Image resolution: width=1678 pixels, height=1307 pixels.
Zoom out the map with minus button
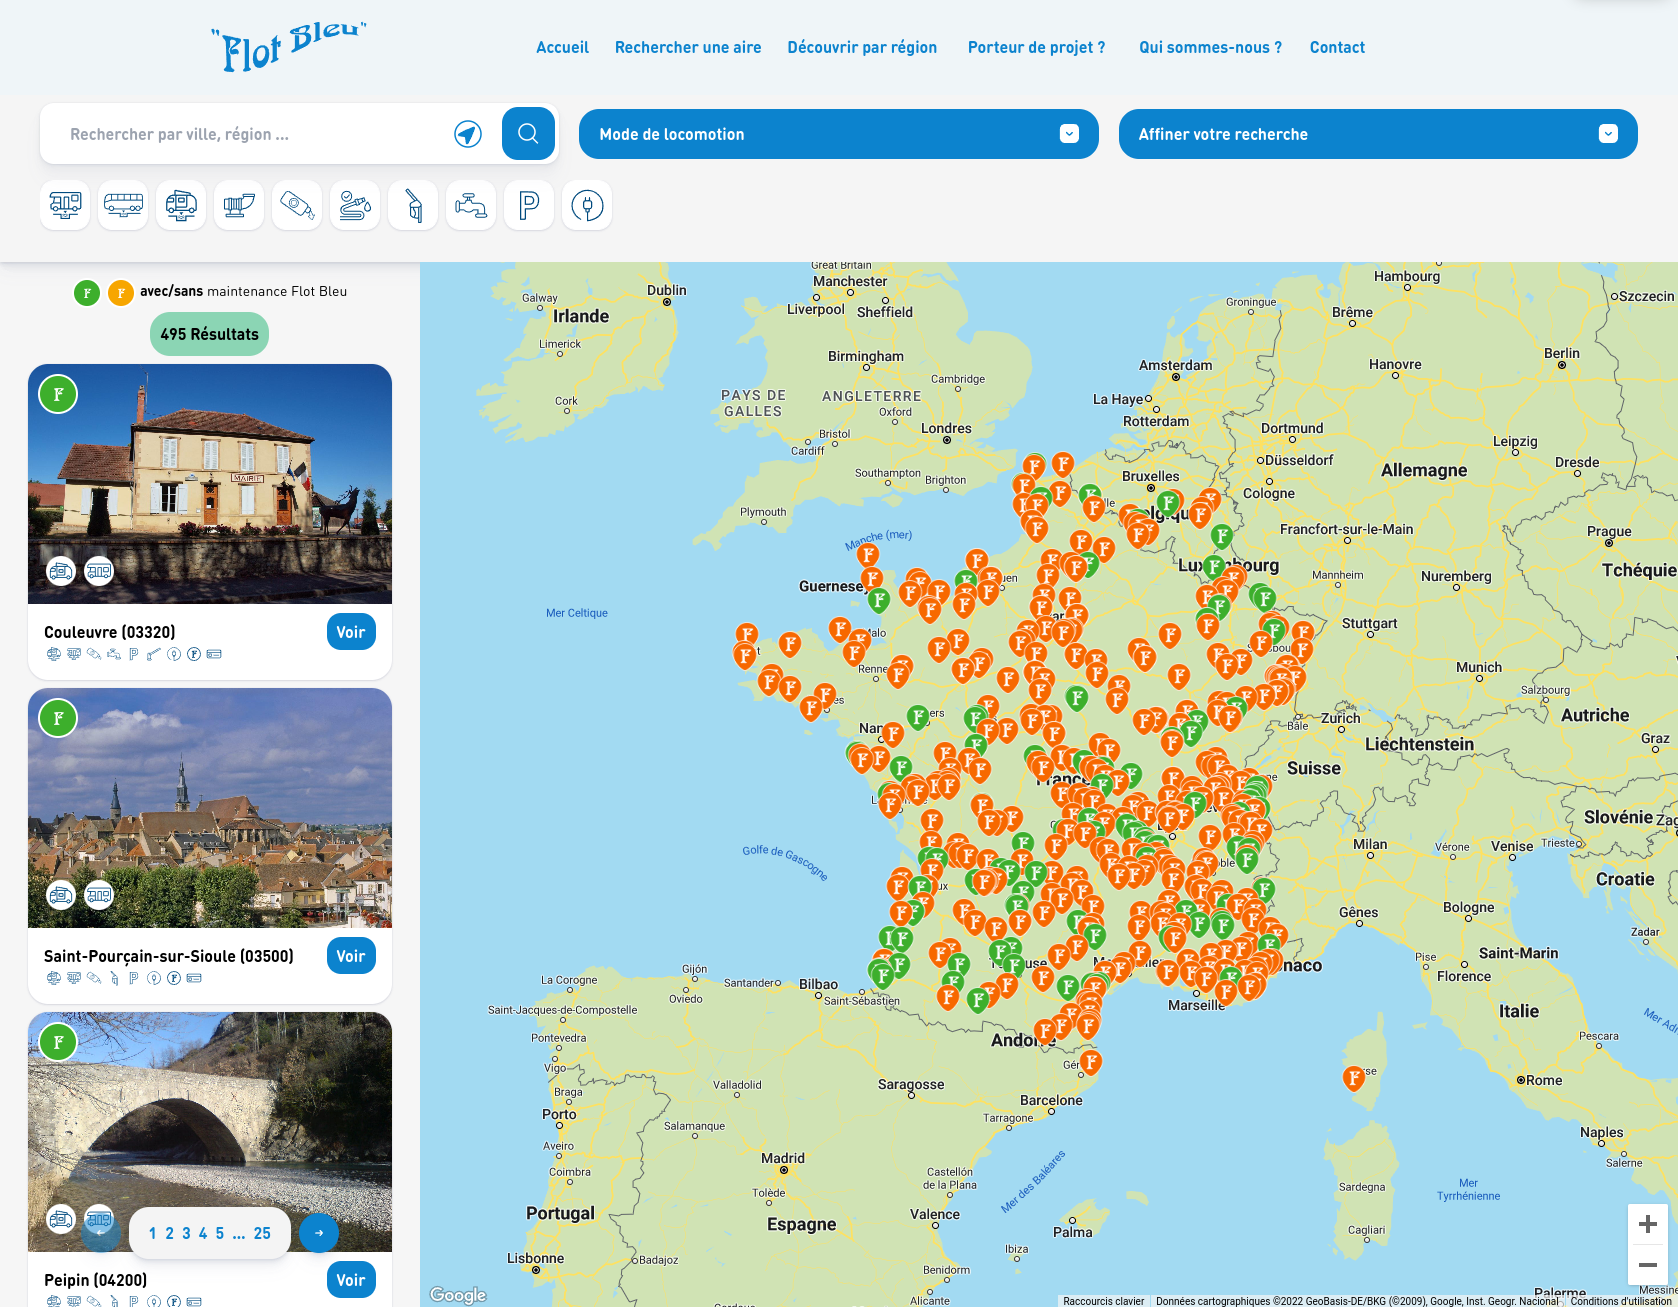1648,1265
